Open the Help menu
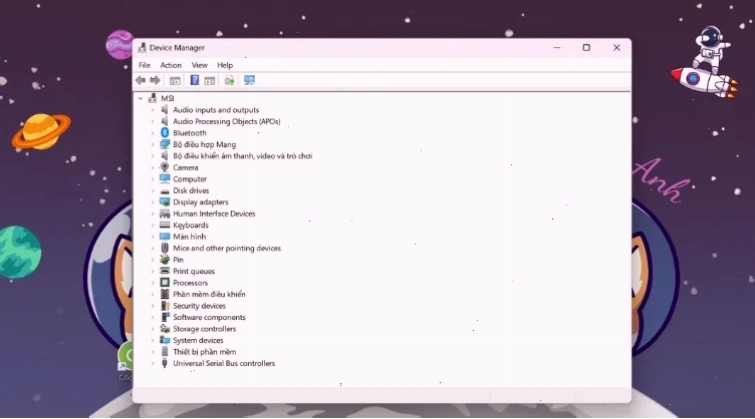Viewport: 755px width, 419px height. pos(225,65)
